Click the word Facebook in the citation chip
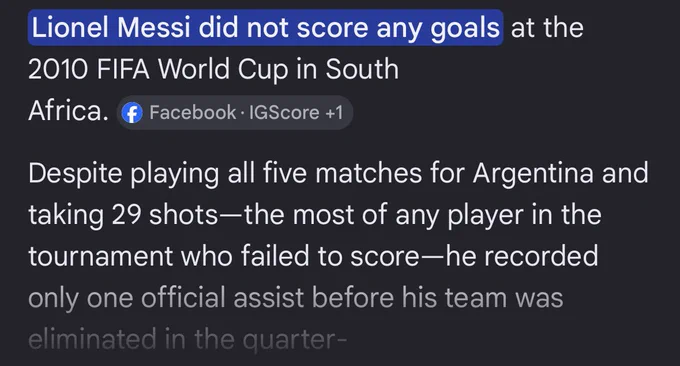The height and width of the screenshot is (366, 680). (193, 113)
